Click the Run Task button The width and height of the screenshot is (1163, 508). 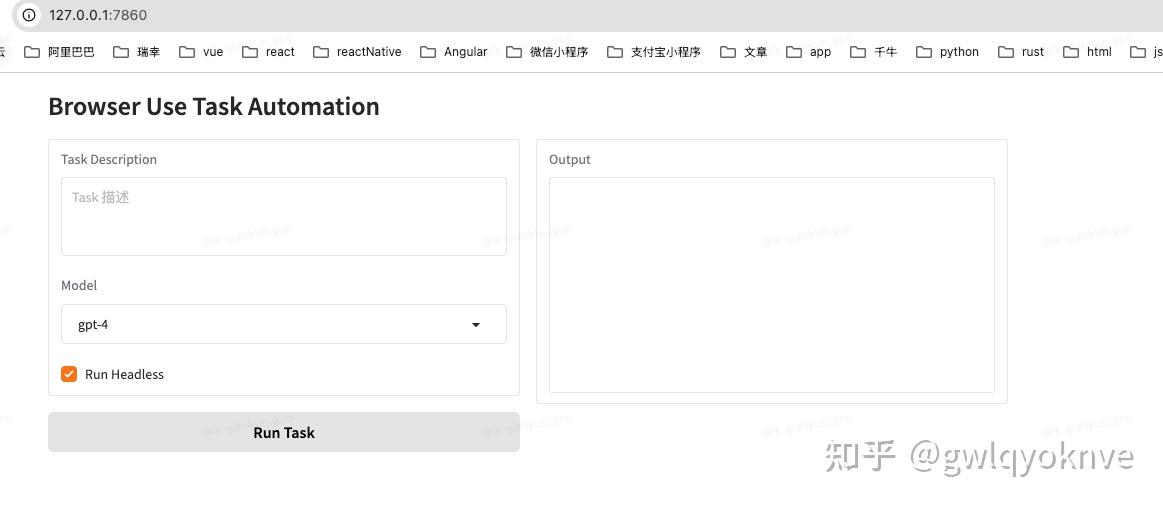(x=283, y=432)
